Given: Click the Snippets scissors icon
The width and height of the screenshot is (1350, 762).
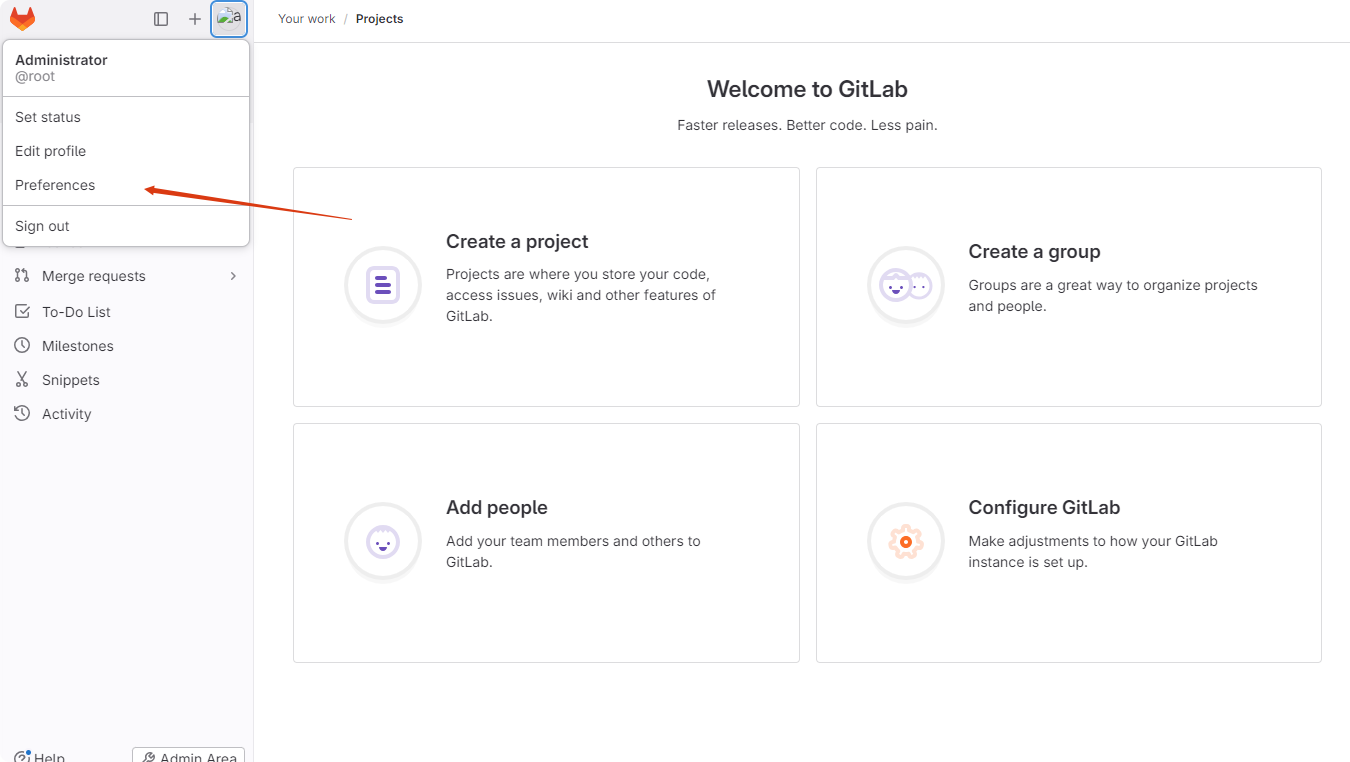Looking at the screenshot, I should 22,380.
